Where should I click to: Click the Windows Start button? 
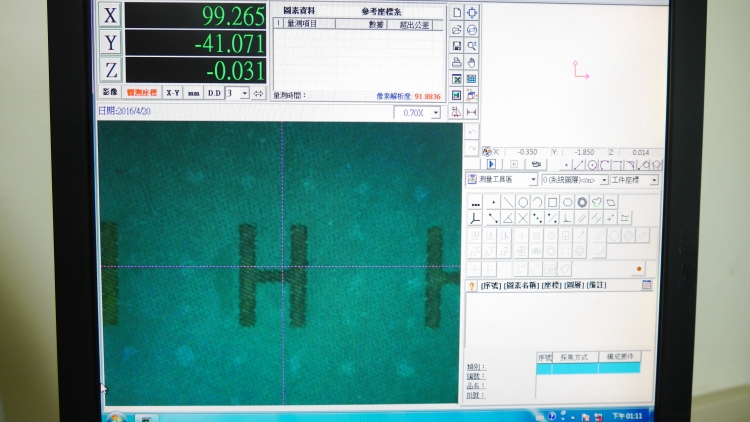pos(115,417)
